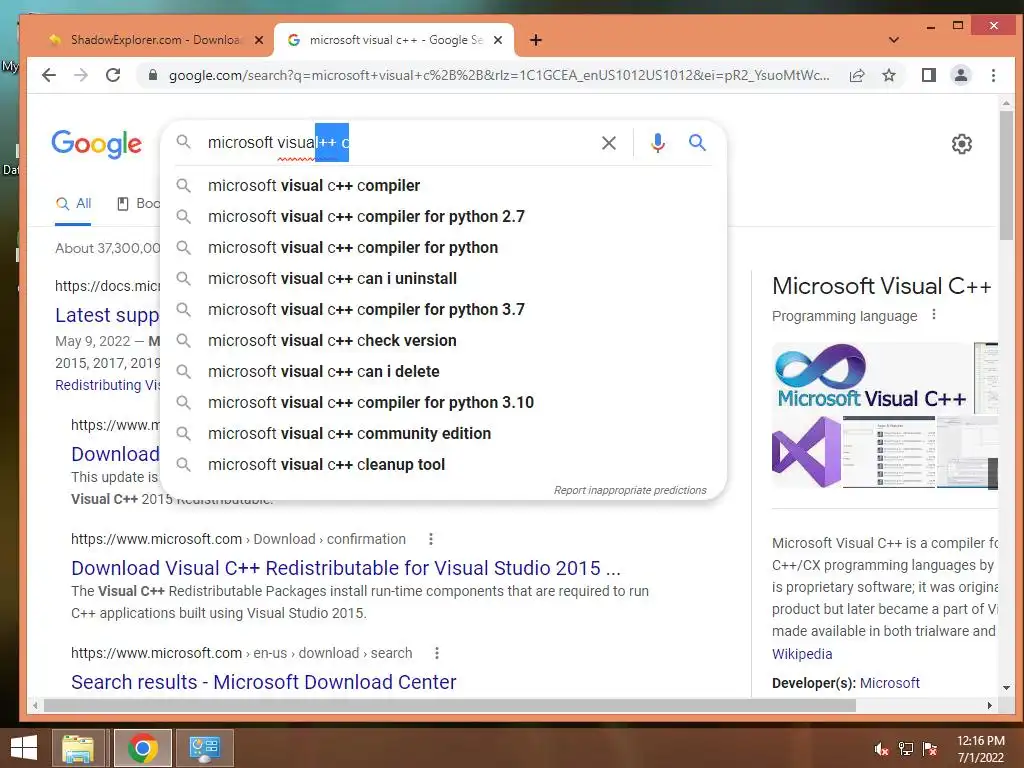The height and width of the screenshot is (768, 1024).
Task: Open the Wikipedia link in knowledge panel
Action: (x=802, y=654)
